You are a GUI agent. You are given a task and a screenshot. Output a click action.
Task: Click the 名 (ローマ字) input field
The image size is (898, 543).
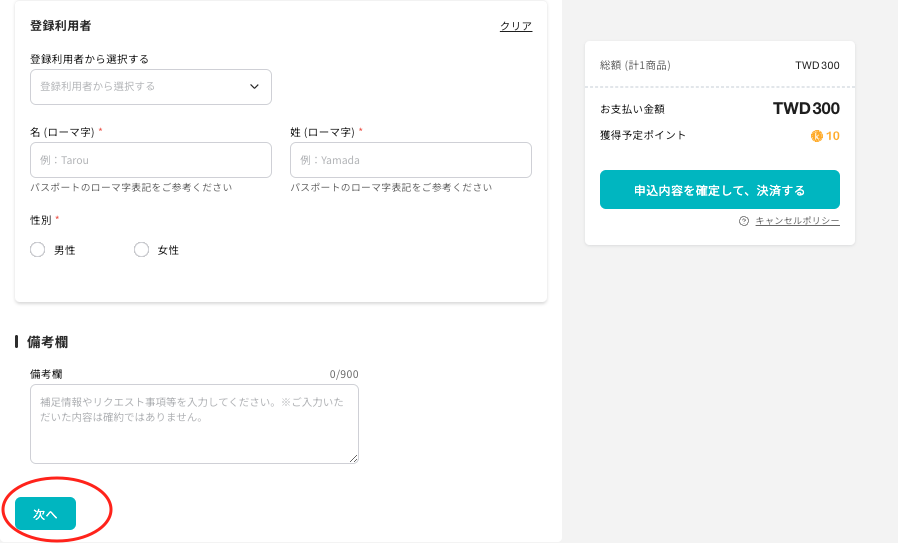click(x=150, y=160)
